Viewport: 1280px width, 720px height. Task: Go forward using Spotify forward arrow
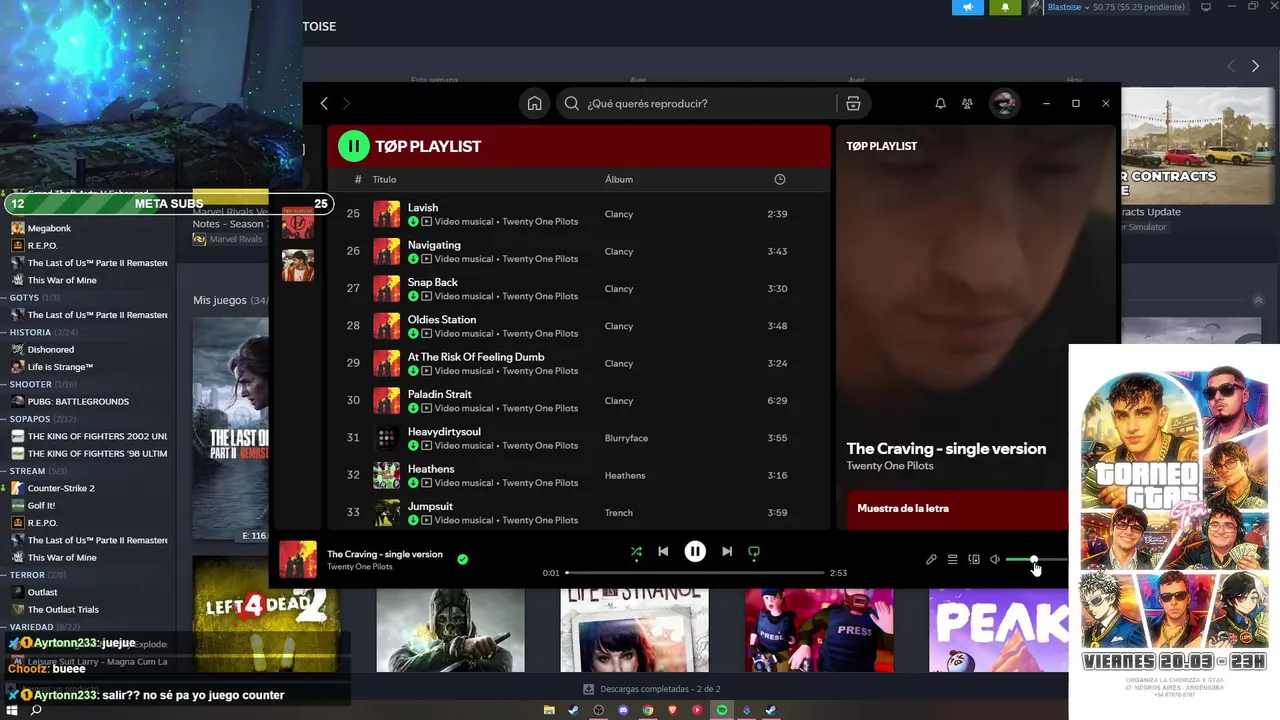(x=347, y=103)
